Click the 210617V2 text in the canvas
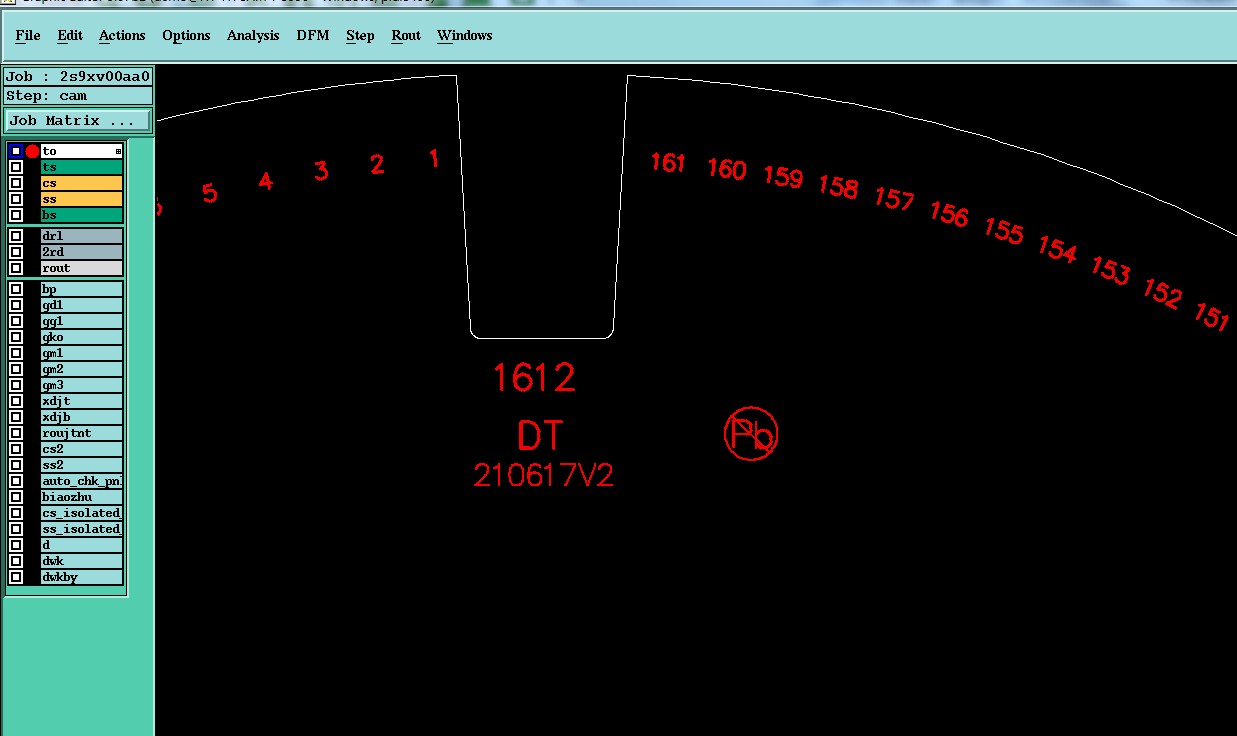Viewport: 1237px width, 736px height. pyautogui.click(x=543, y=475)
